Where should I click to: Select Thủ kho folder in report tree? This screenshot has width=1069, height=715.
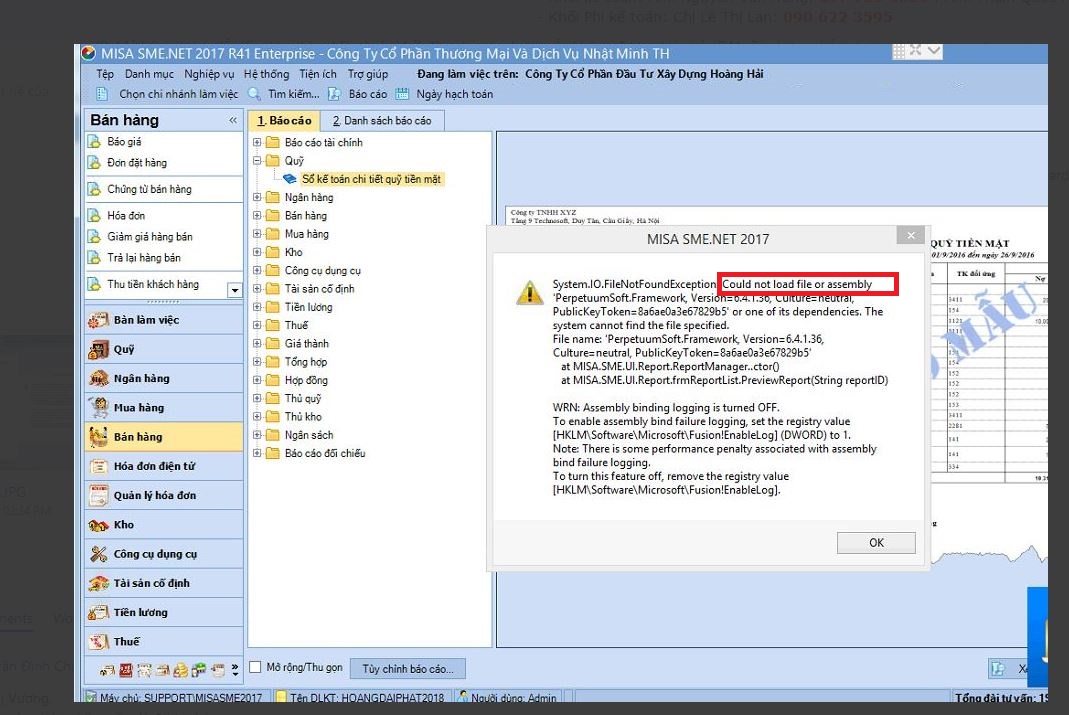[x=303, y=417]
